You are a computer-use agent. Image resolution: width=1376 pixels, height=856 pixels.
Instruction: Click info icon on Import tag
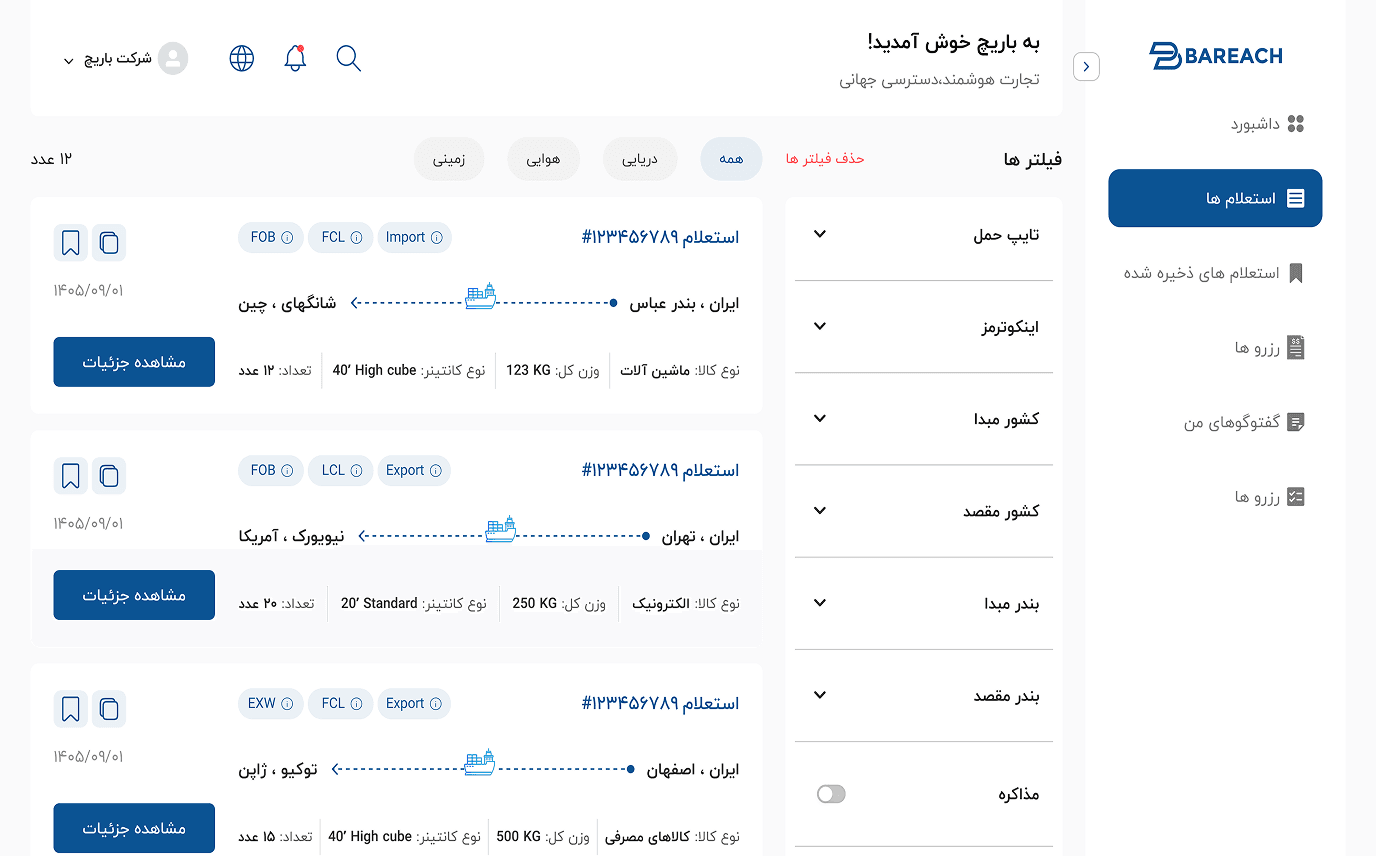tap(436, 238)
